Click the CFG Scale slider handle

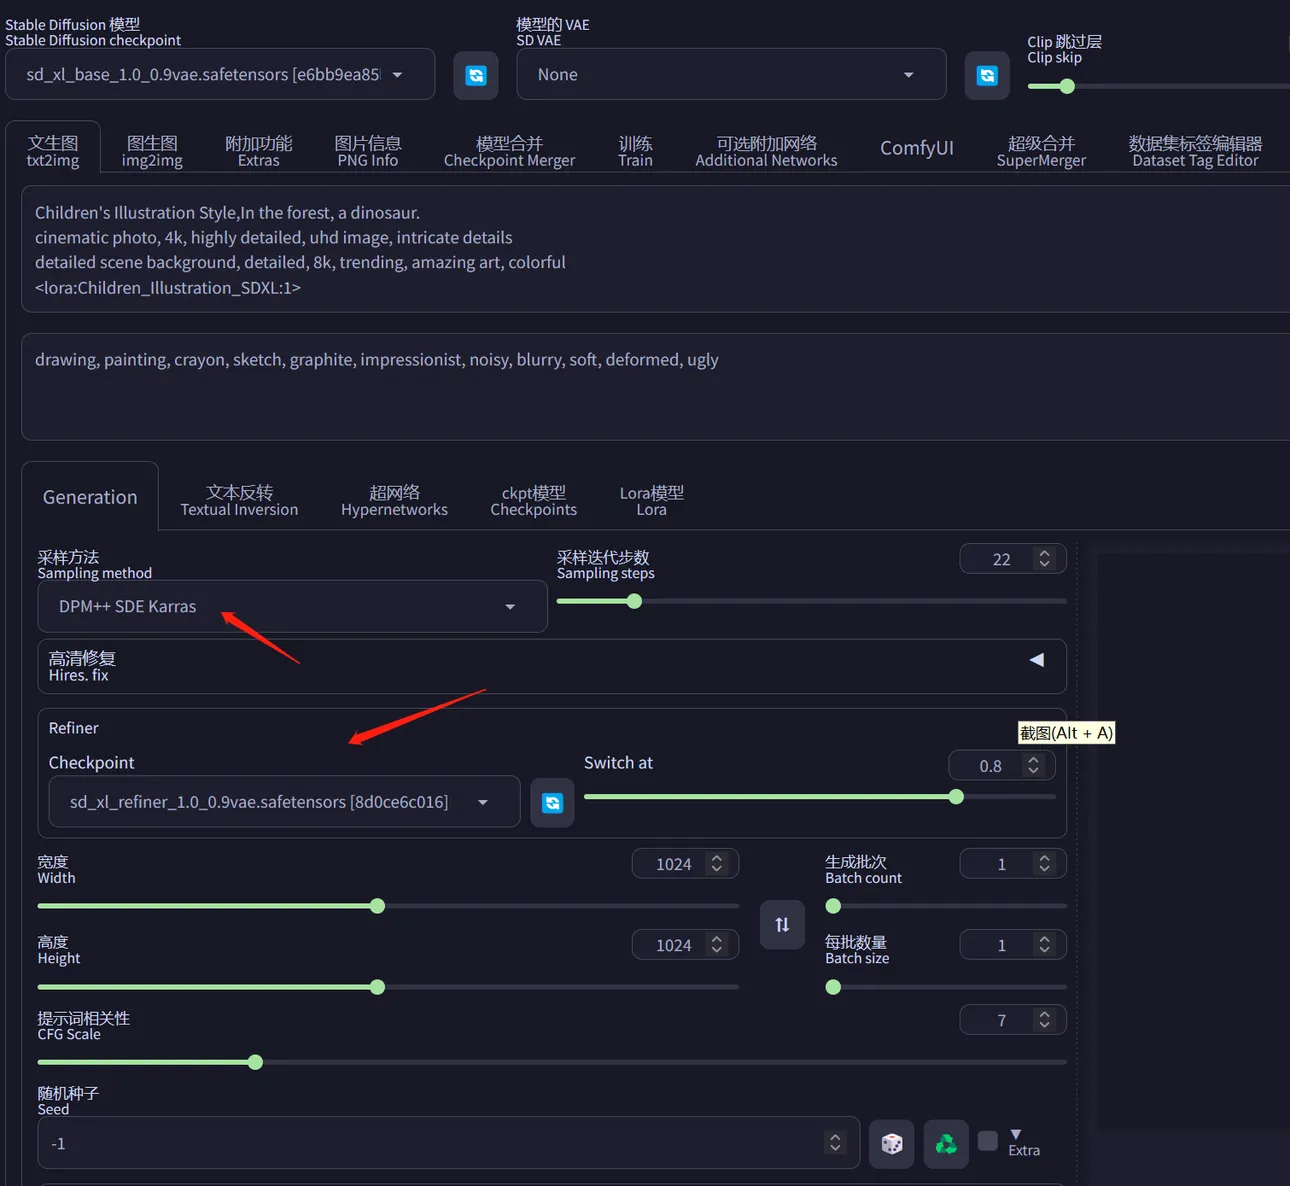pyautogui.click(x=255, y=1062)
